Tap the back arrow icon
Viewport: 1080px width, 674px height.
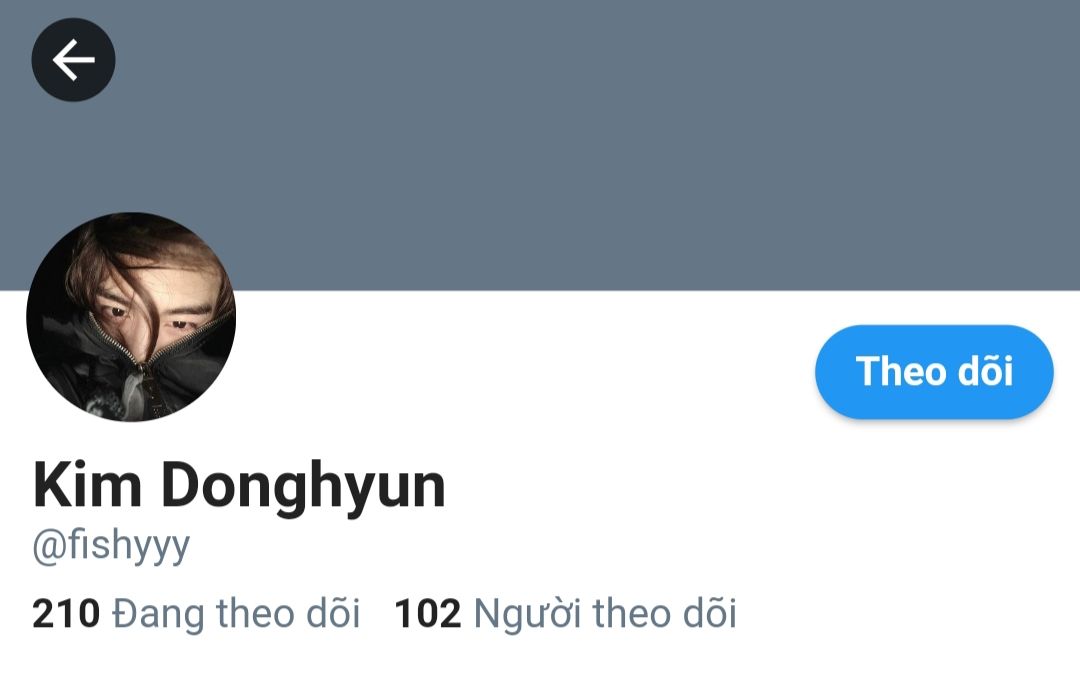[73, 60]
